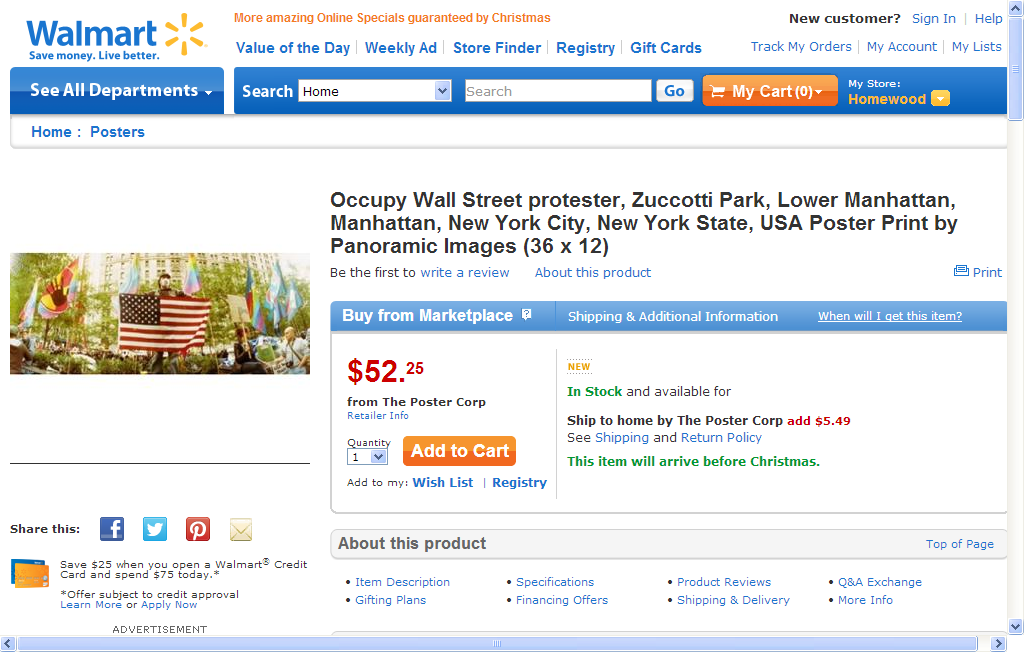Click the search text field
The width and height of the screenshot is (1024, 652).
click(x=558, y=91)
